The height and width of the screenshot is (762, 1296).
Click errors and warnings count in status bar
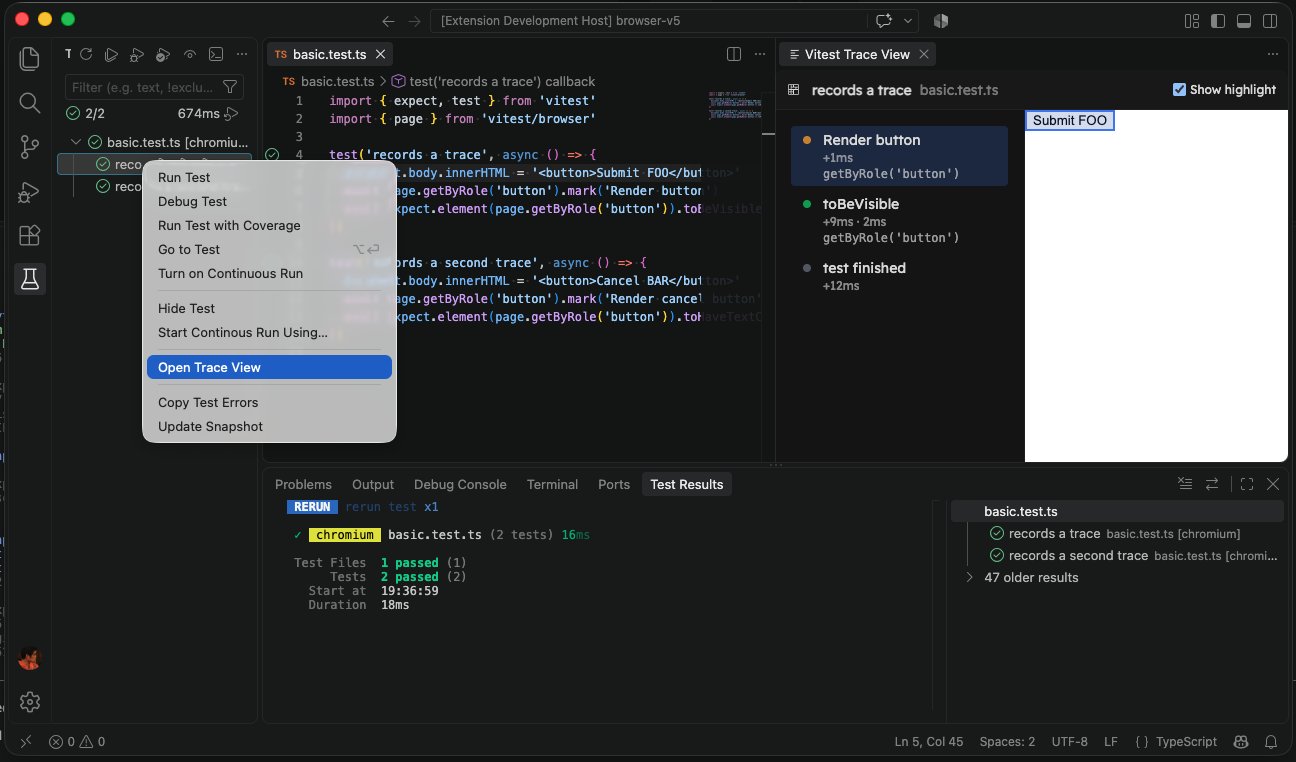[77, 742]
